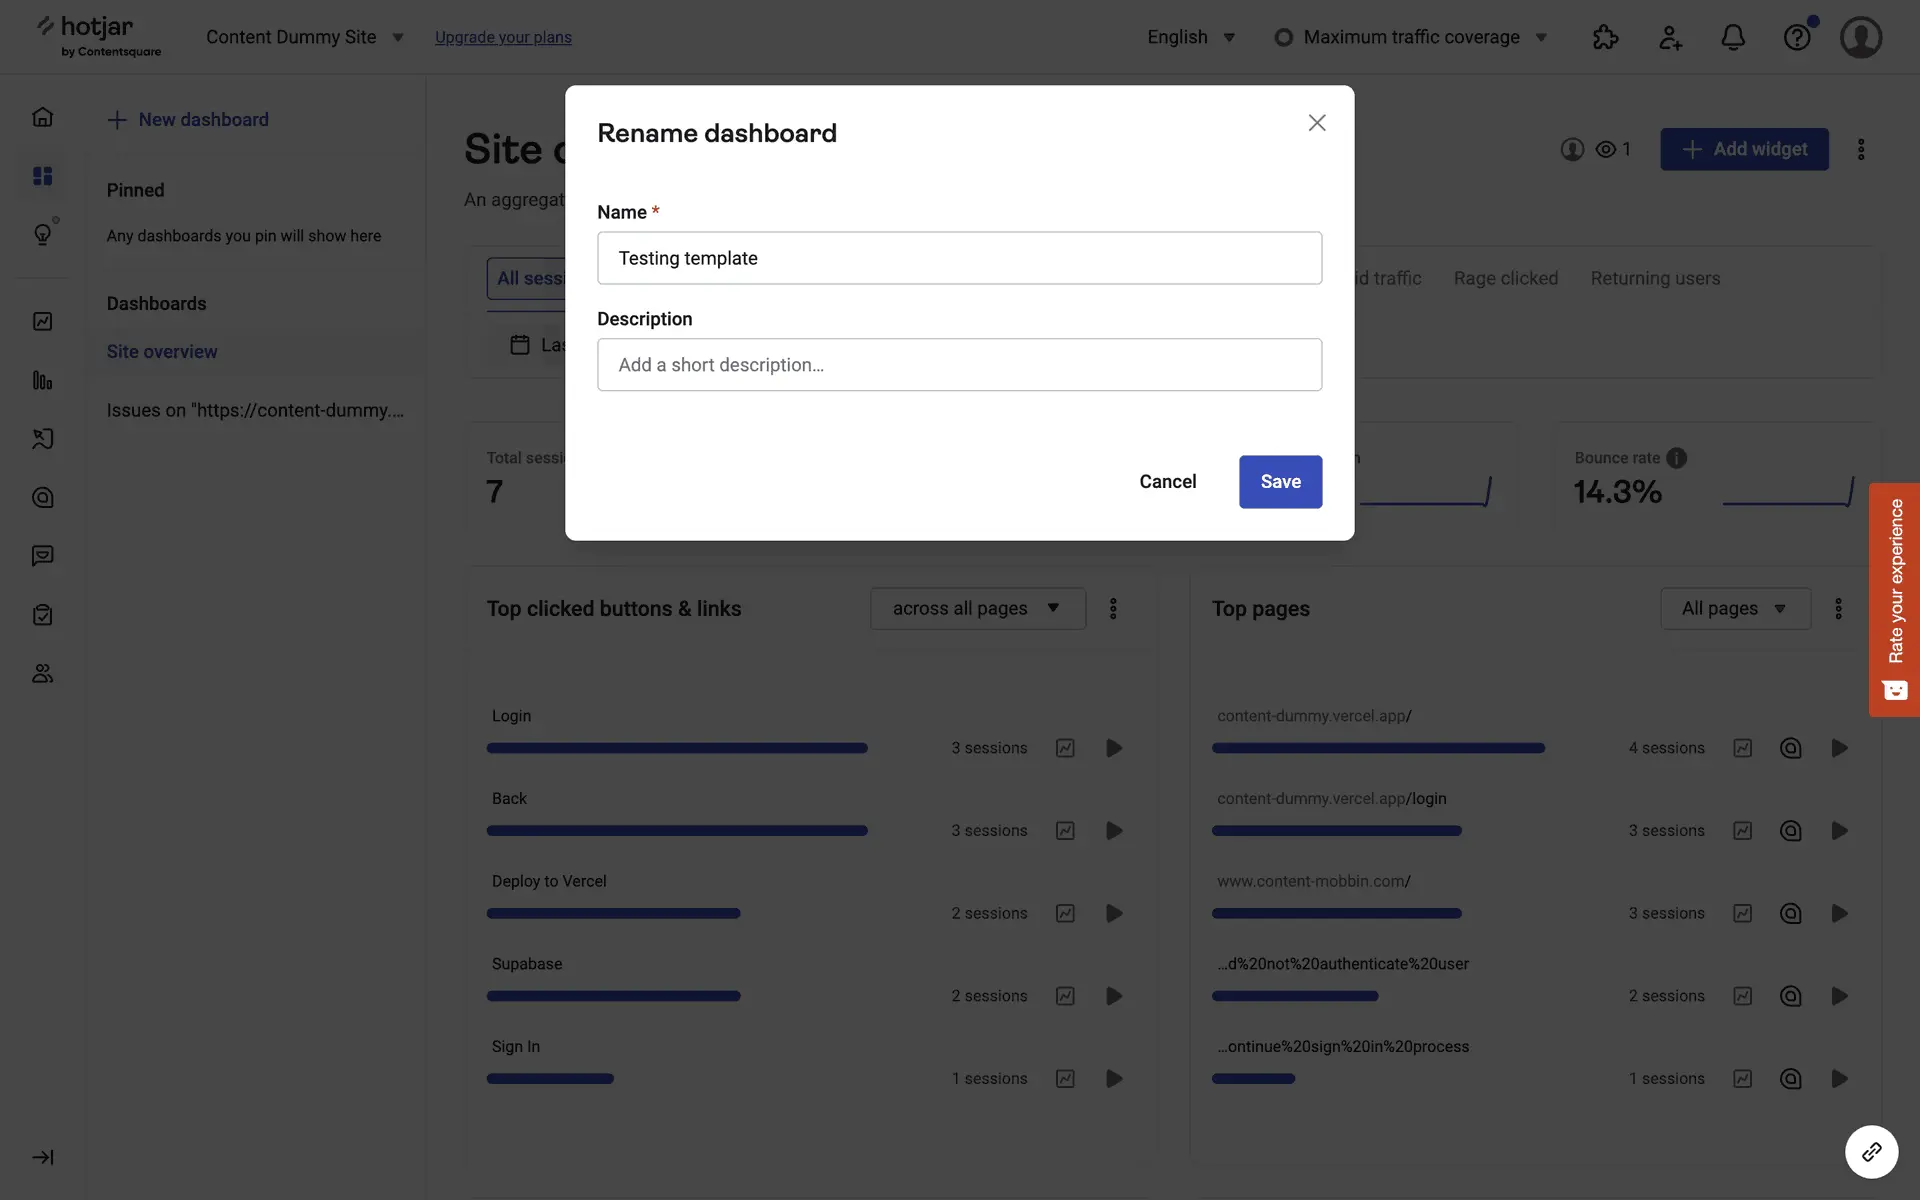1920x1200 pixels.
Task: Open the integrations puzzle icon
Action: tap(1605, 38)
